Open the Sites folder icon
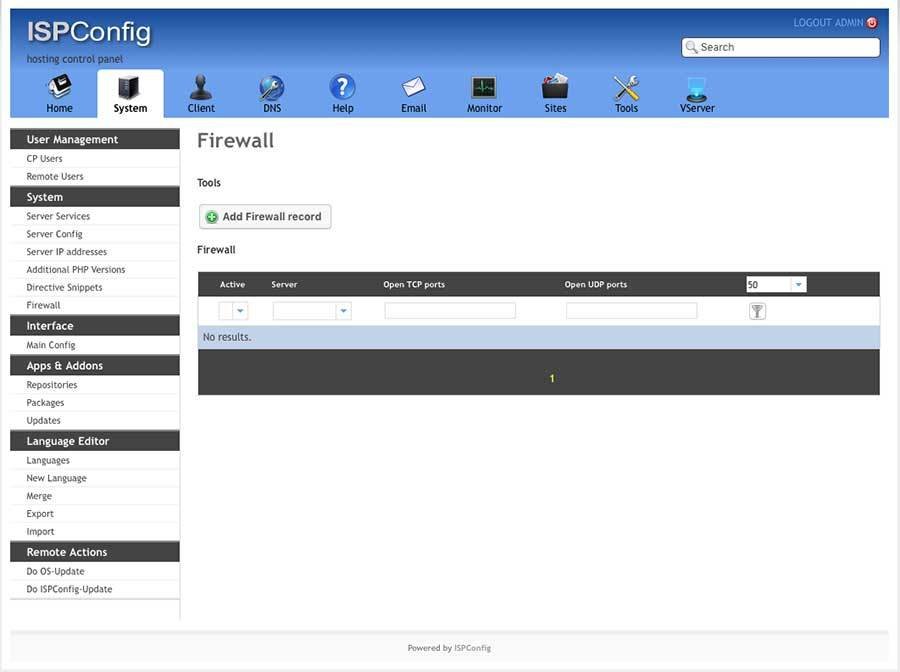This screenshot has height=672, width=900. [555, 87]
